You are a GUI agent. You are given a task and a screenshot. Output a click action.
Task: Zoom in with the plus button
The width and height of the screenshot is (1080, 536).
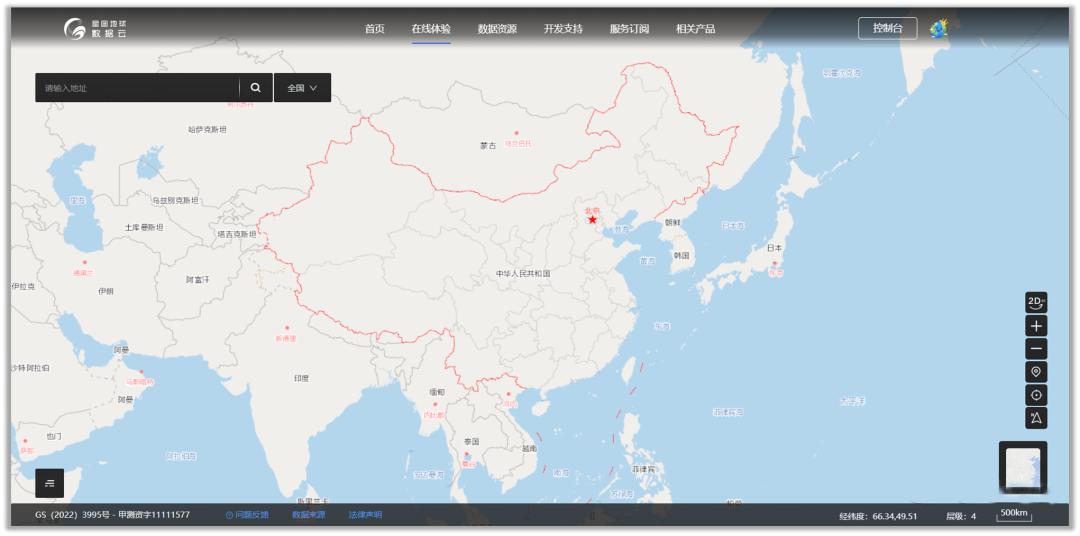pyautogui.click(x=1036, y=326)
